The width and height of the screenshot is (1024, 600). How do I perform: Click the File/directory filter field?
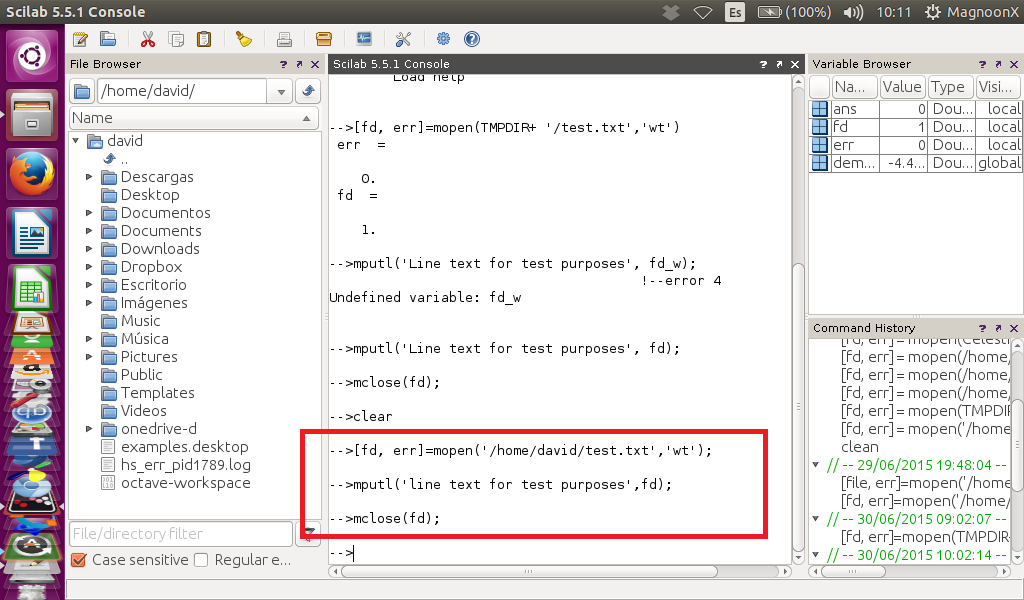[181, 533]
